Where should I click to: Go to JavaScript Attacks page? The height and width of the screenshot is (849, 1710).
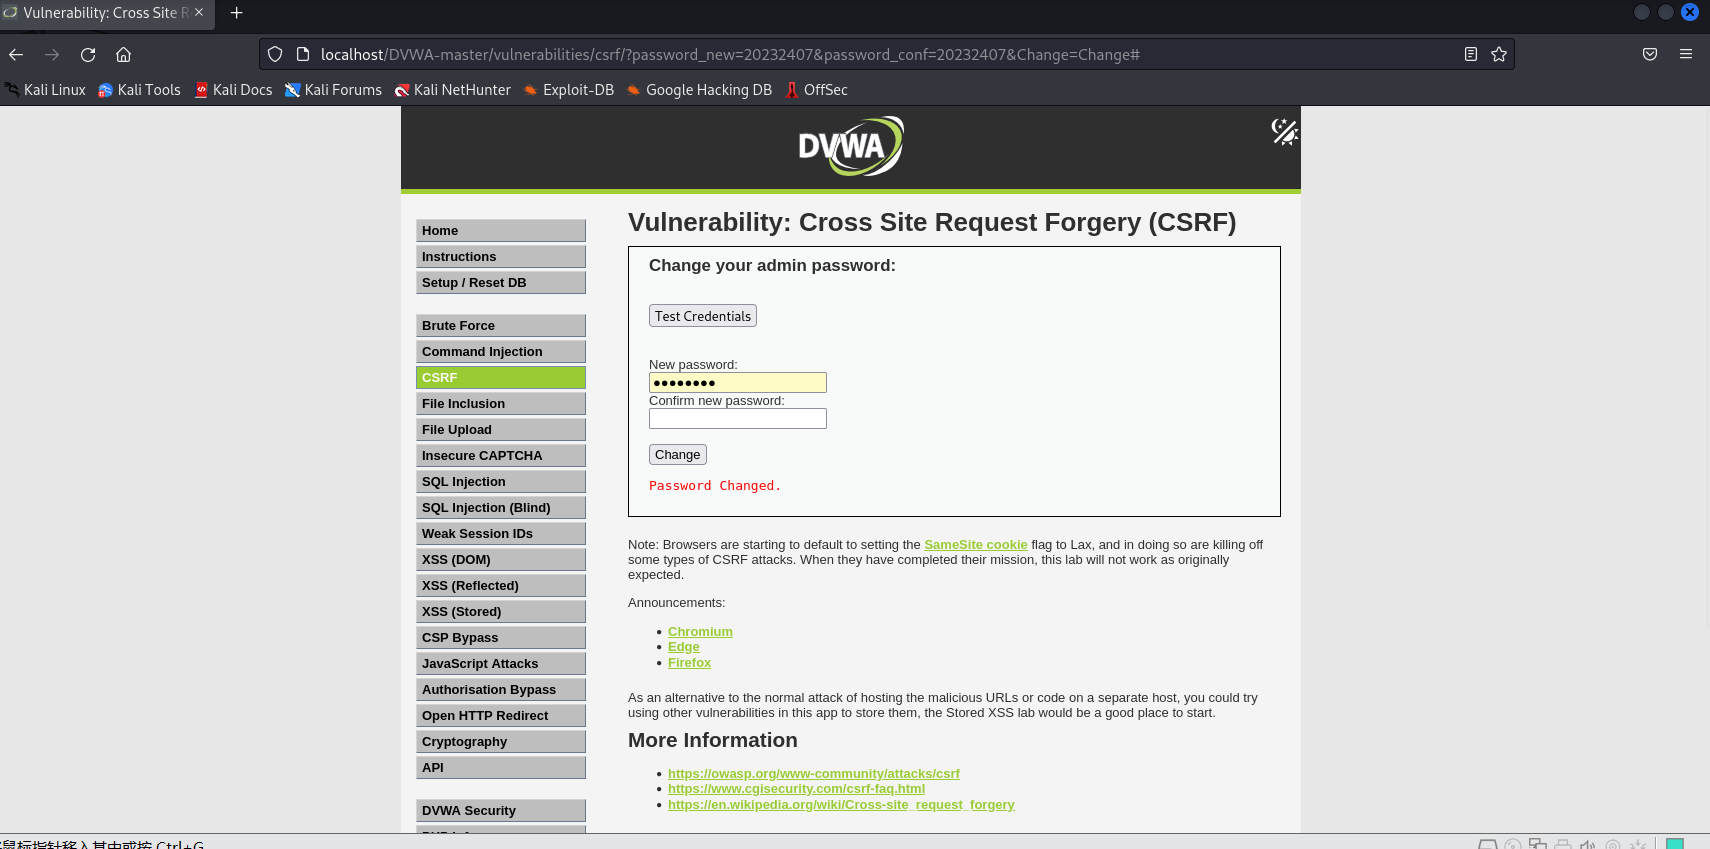pyautogui.click(x=501, y=663)
